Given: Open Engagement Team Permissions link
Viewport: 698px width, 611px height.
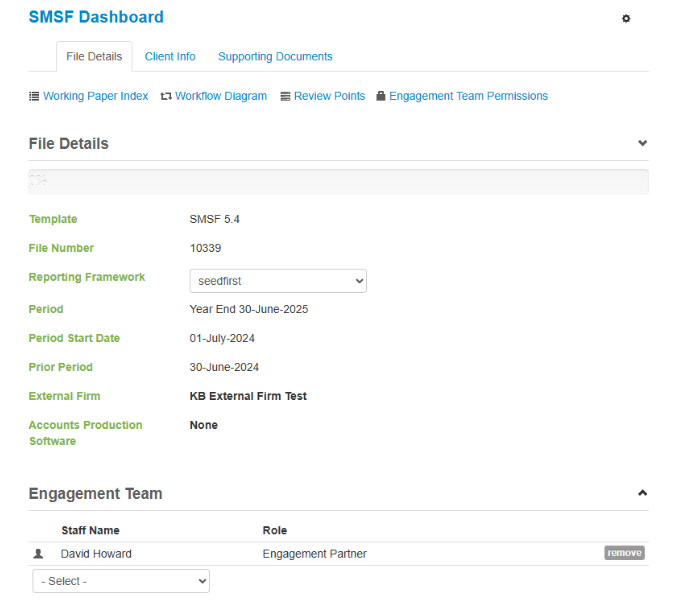Looking at the screenshot, I should tap(468, 97).
